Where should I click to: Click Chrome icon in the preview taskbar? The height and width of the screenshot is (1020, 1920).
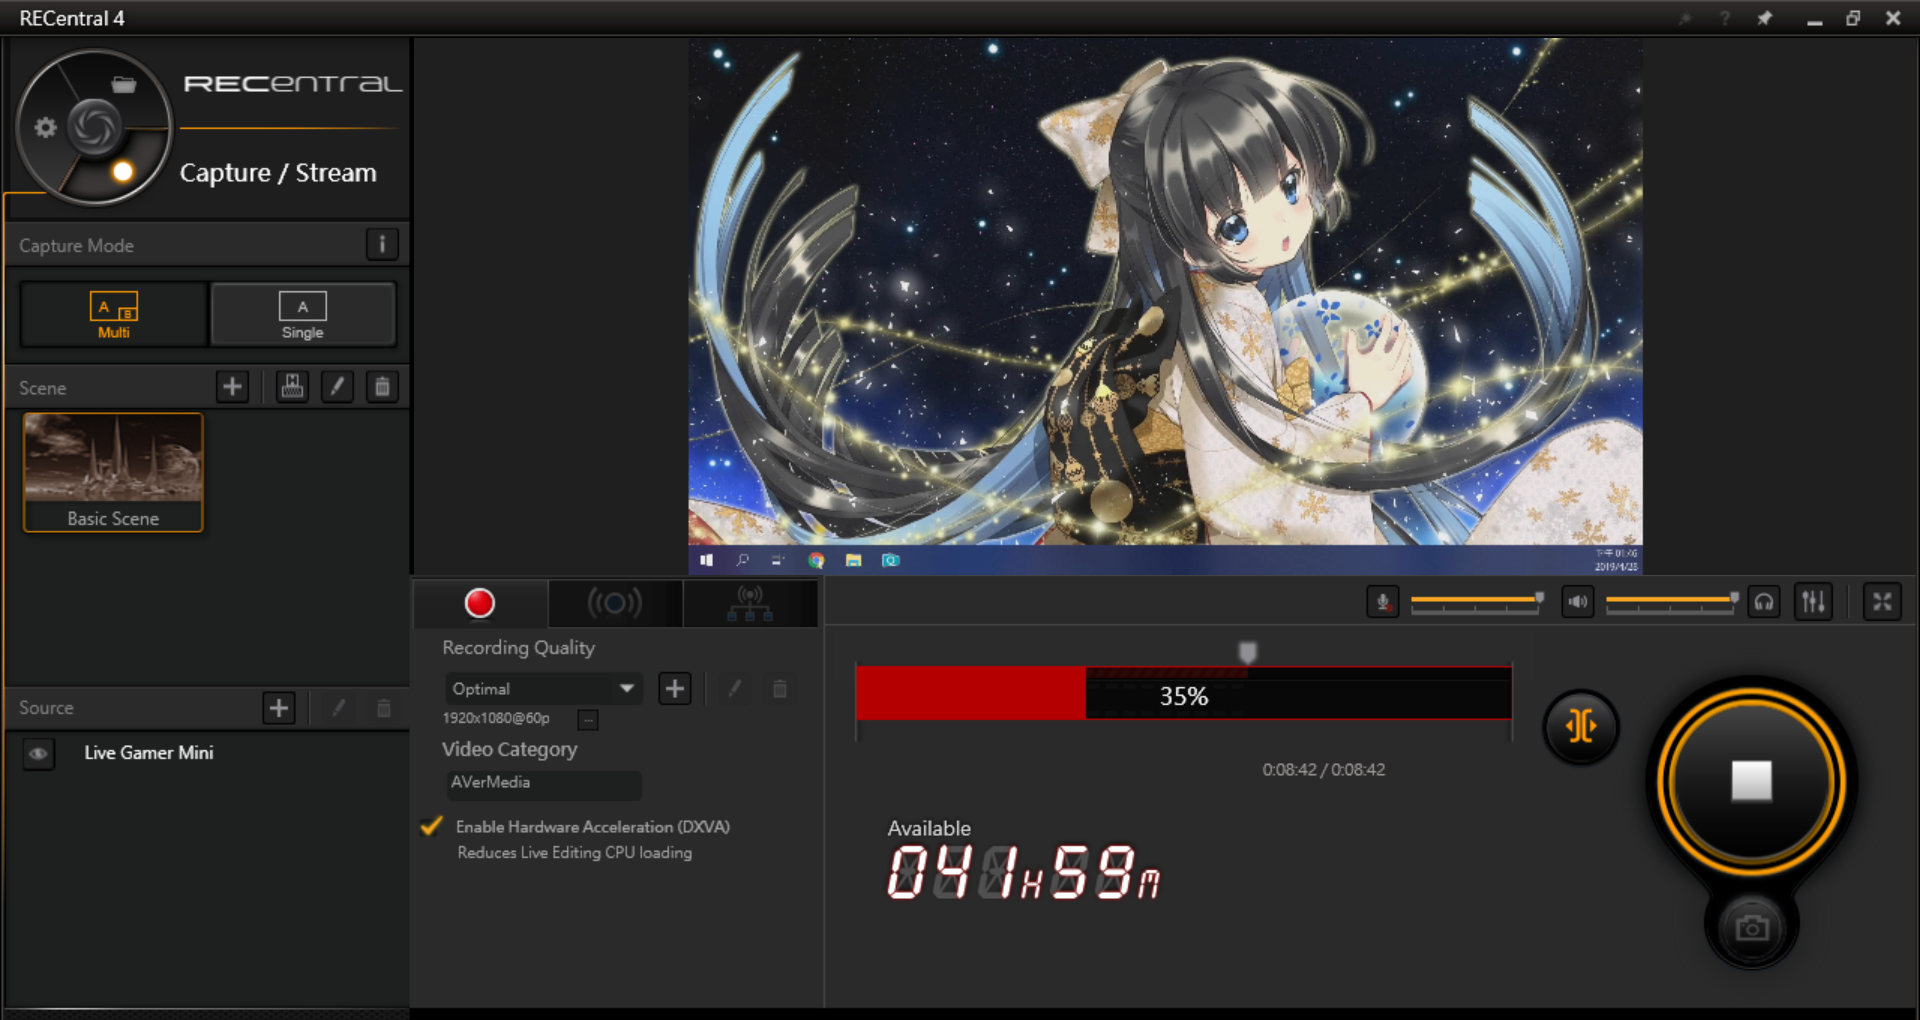pos(816,560)
